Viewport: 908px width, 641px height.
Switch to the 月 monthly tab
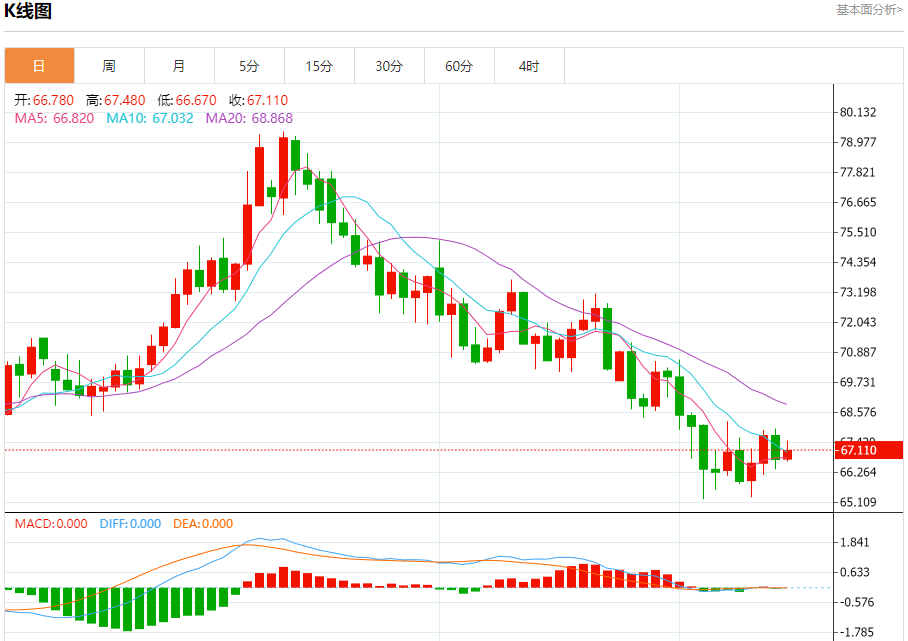pyautogui.click(x=179, y=66)
